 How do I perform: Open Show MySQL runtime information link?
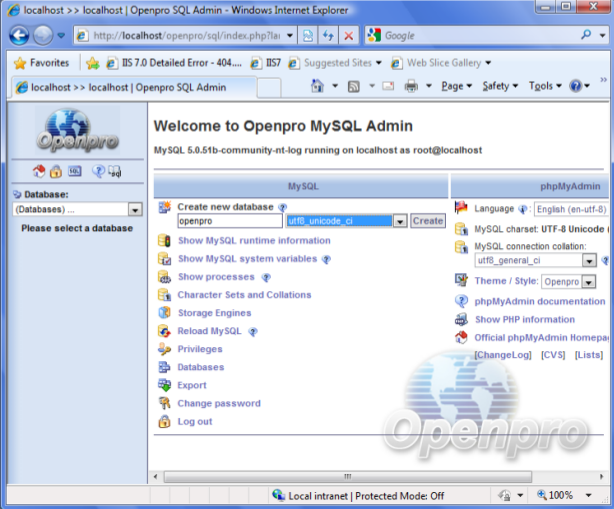coord(254,241)
